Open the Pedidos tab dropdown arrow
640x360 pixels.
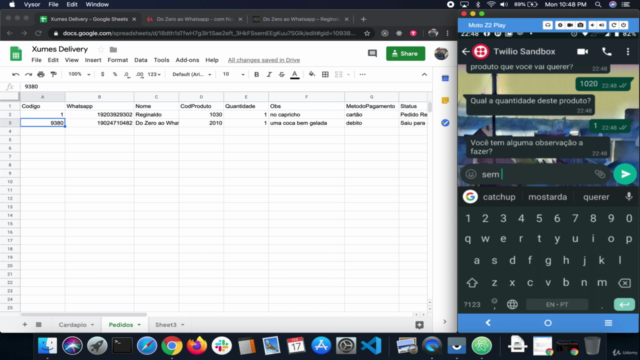139,325
